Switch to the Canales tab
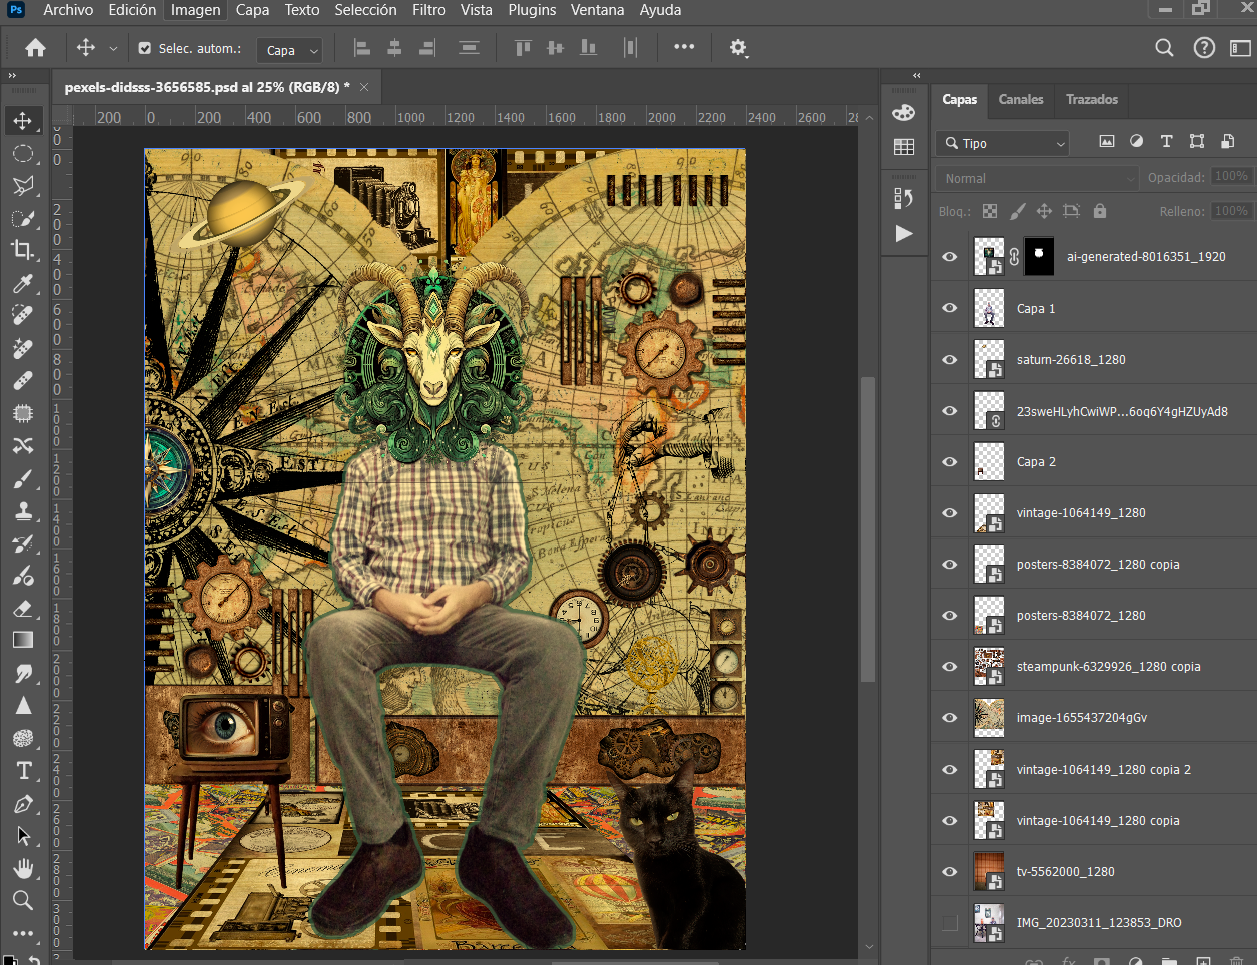Screen dimensions: 1257x965 (x=1021, y=100)
